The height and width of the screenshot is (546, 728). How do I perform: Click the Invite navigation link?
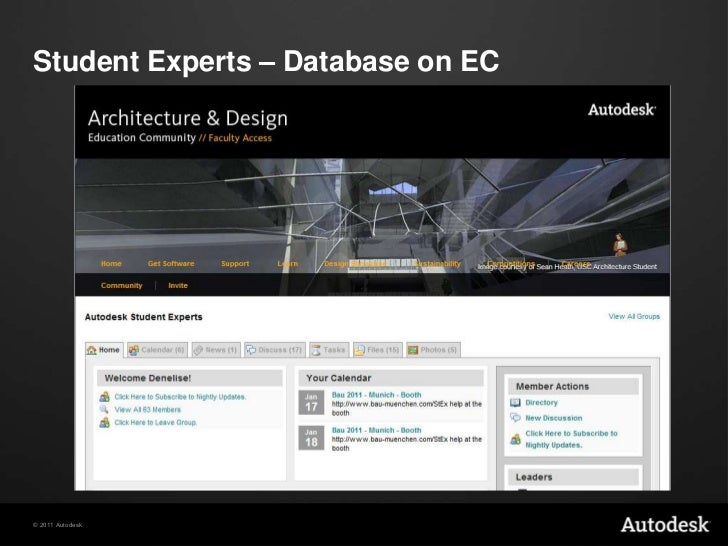(178, 286)
